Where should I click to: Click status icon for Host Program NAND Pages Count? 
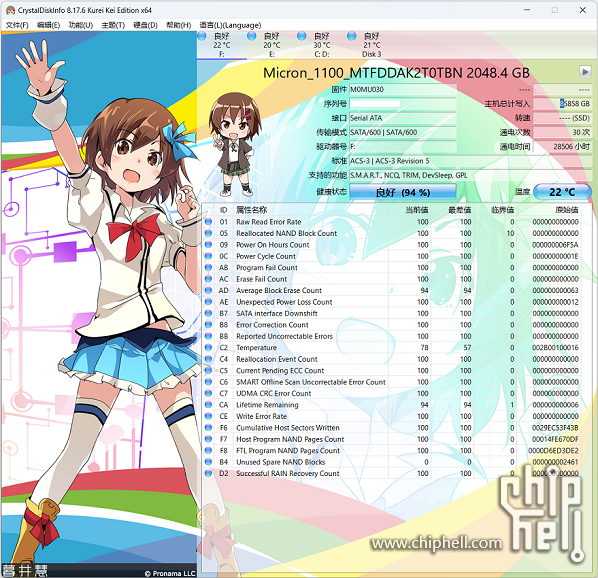(x=208, y=439)
